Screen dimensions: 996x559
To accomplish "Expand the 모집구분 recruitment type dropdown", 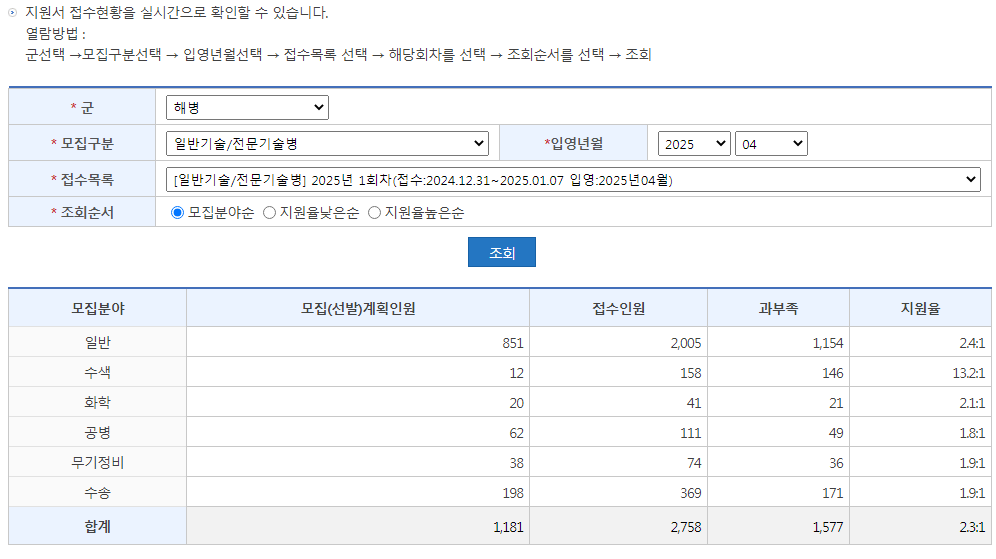I will pyautogui.click(x=327, y=144).
